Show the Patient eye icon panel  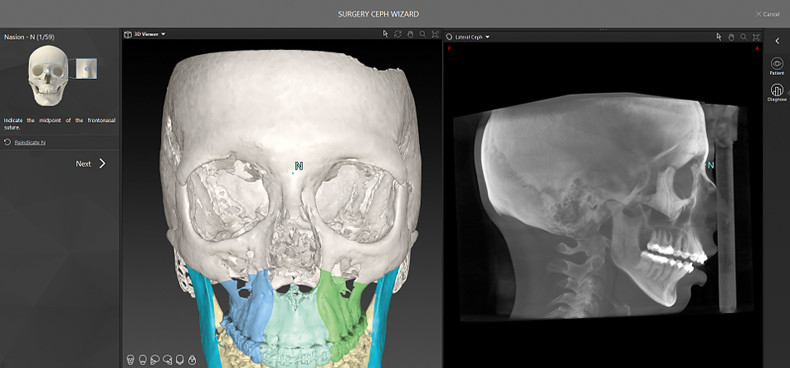[776, 67]
